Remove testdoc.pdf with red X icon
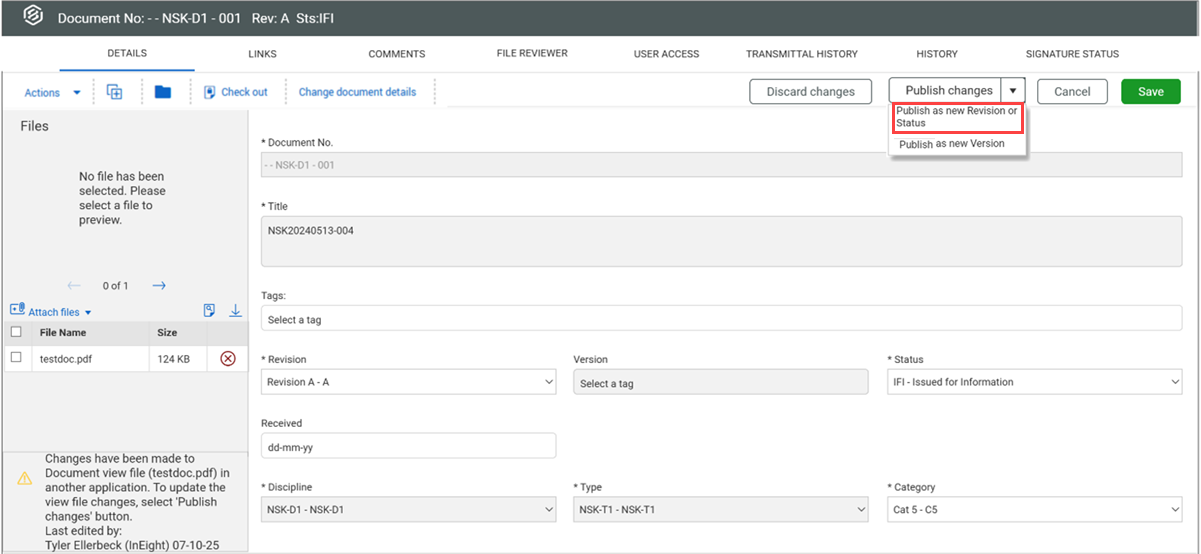1201x554 pixels. pos(227,358)
